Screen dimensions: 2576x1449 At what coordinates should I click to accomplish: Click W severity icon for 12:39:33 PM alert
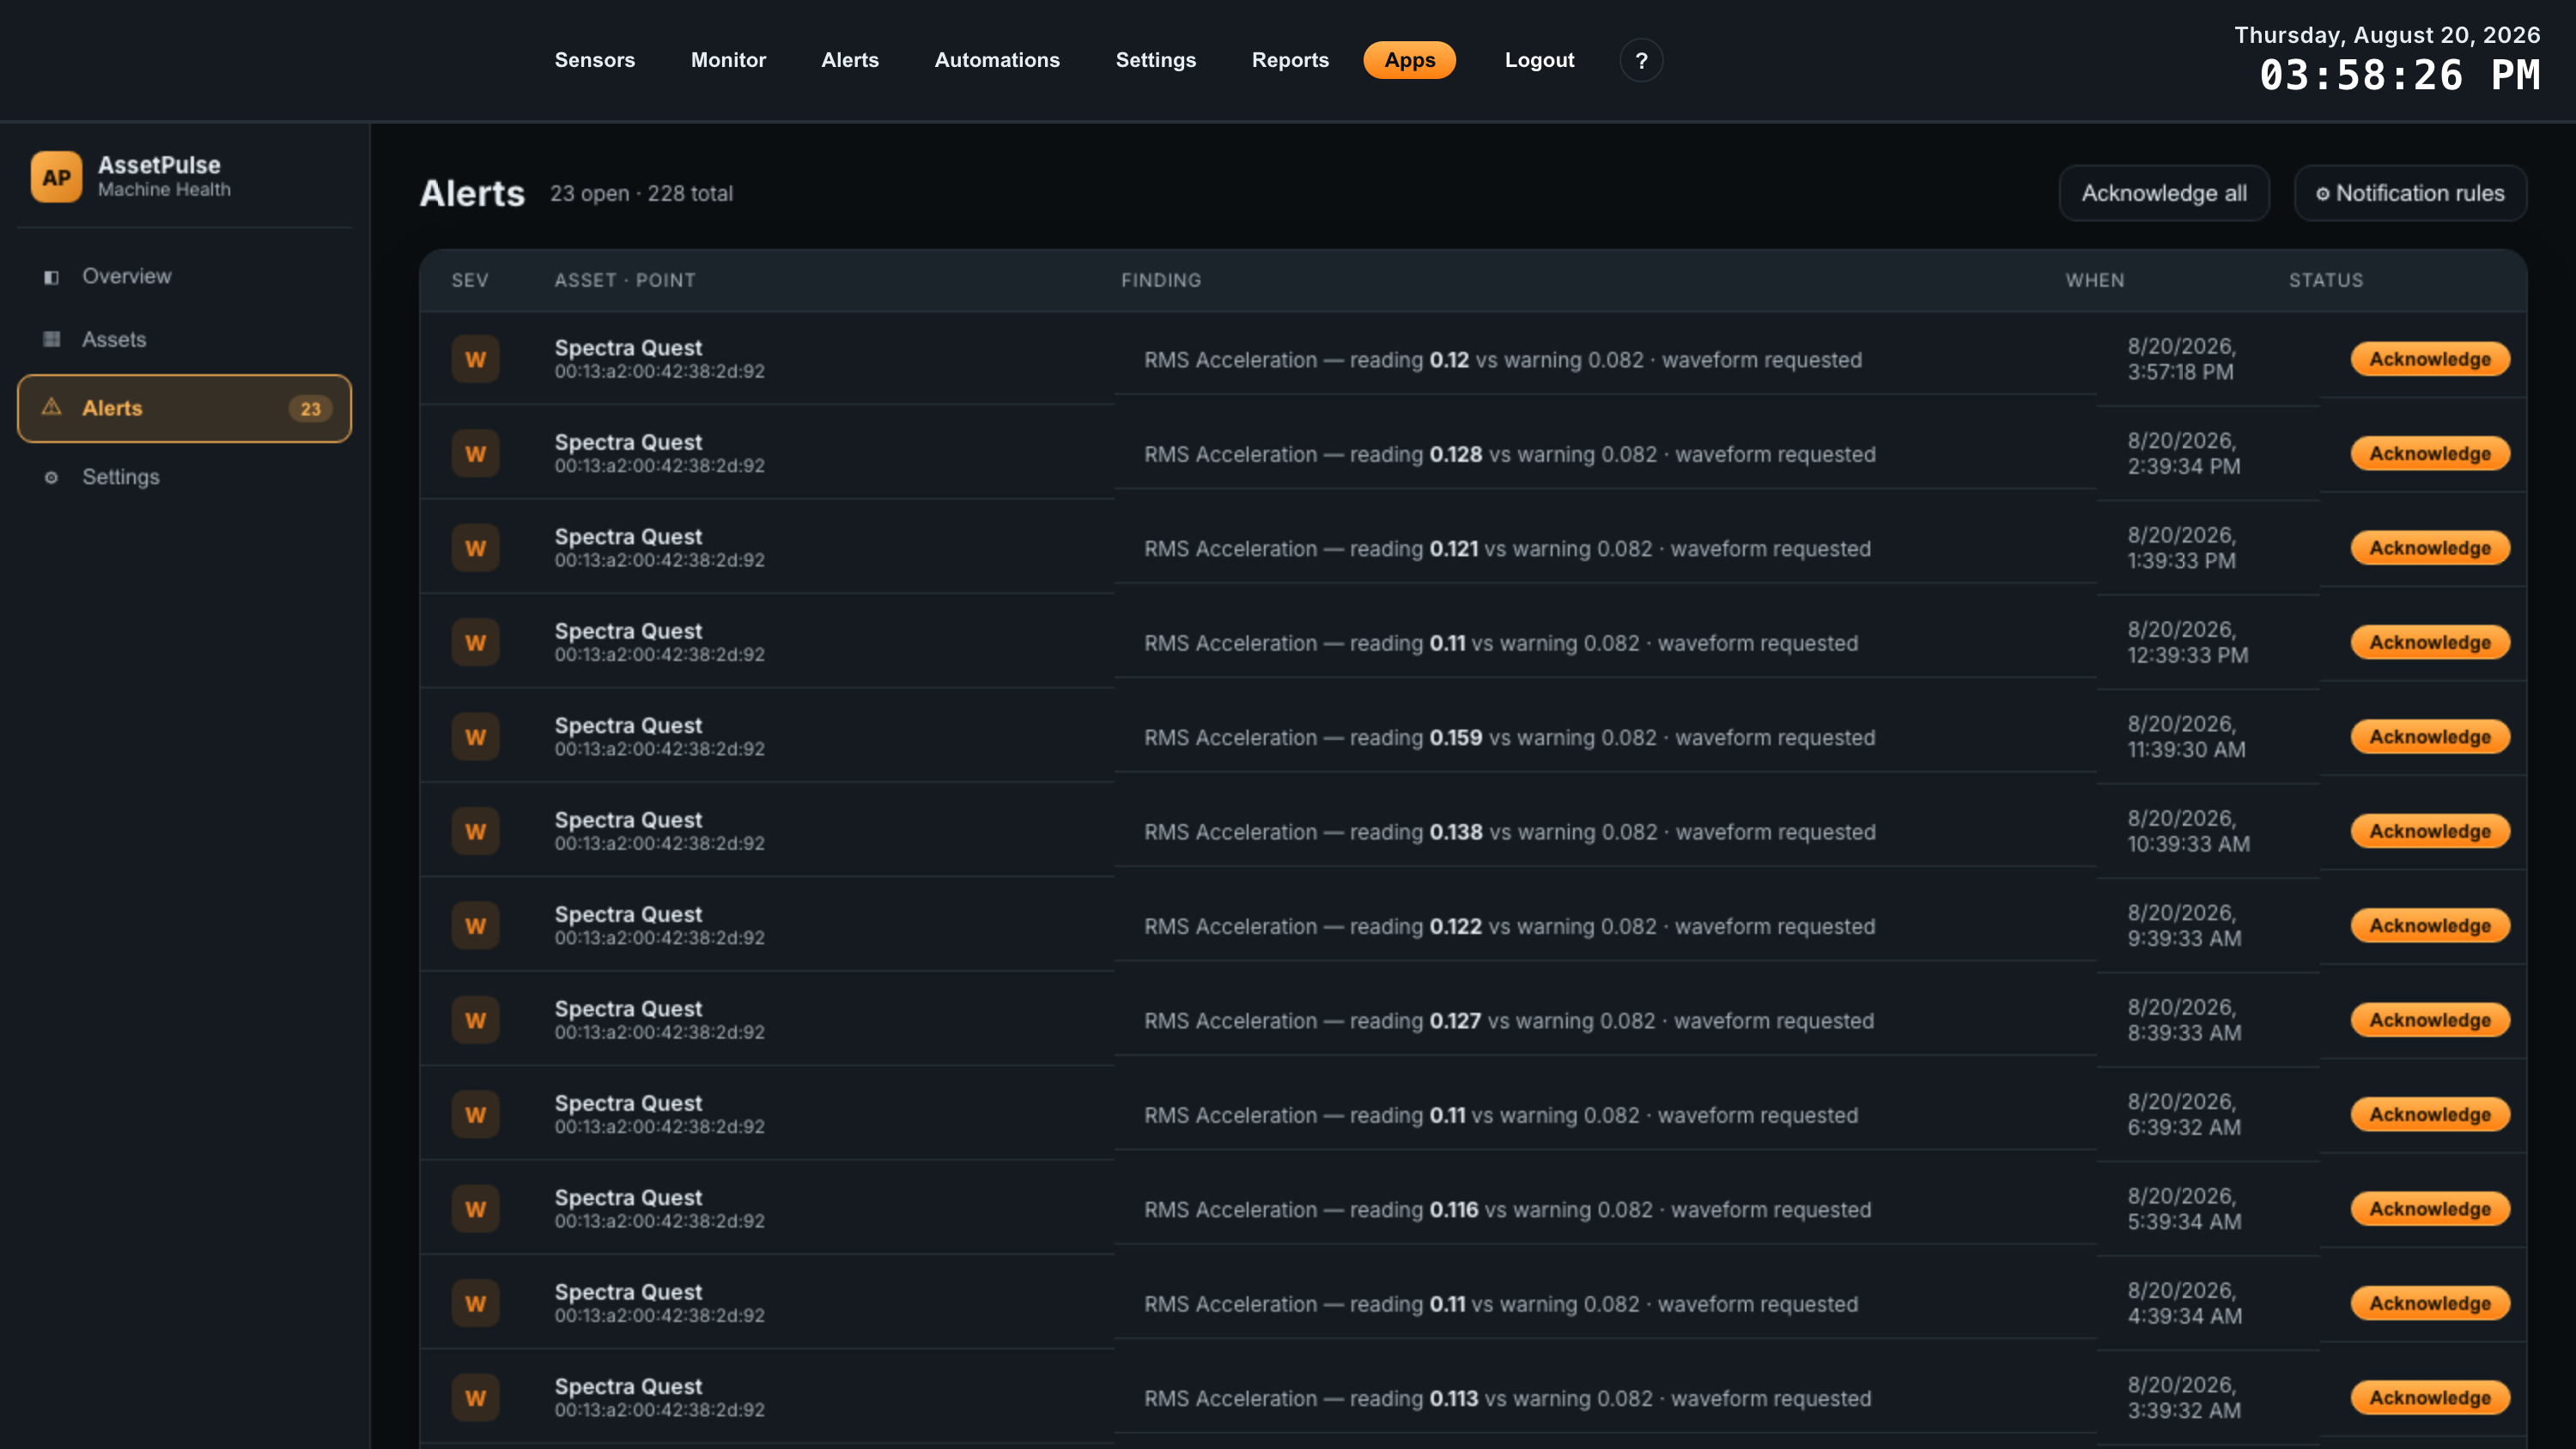tap(475, 643)
